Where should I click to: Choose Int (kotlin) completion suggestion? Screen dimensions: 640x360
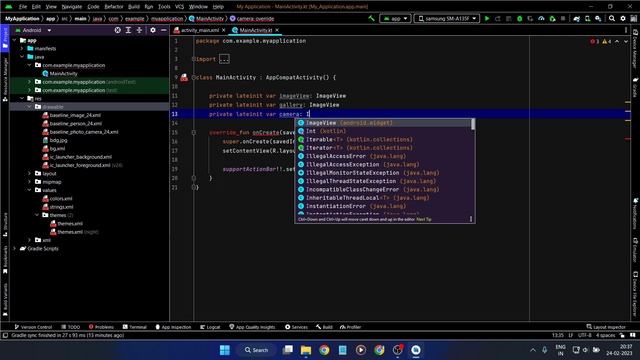(383, 131)
